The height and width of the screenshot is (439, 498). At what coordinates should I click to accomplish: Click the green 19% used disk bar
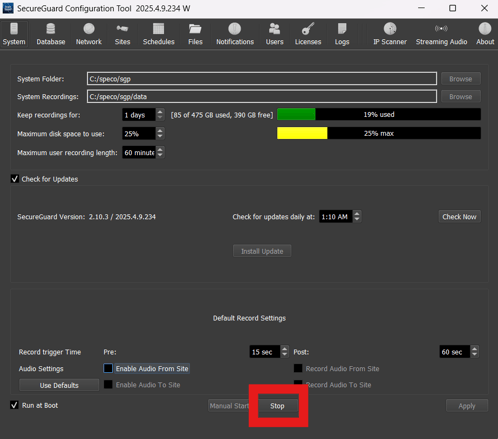coord(296,114)
